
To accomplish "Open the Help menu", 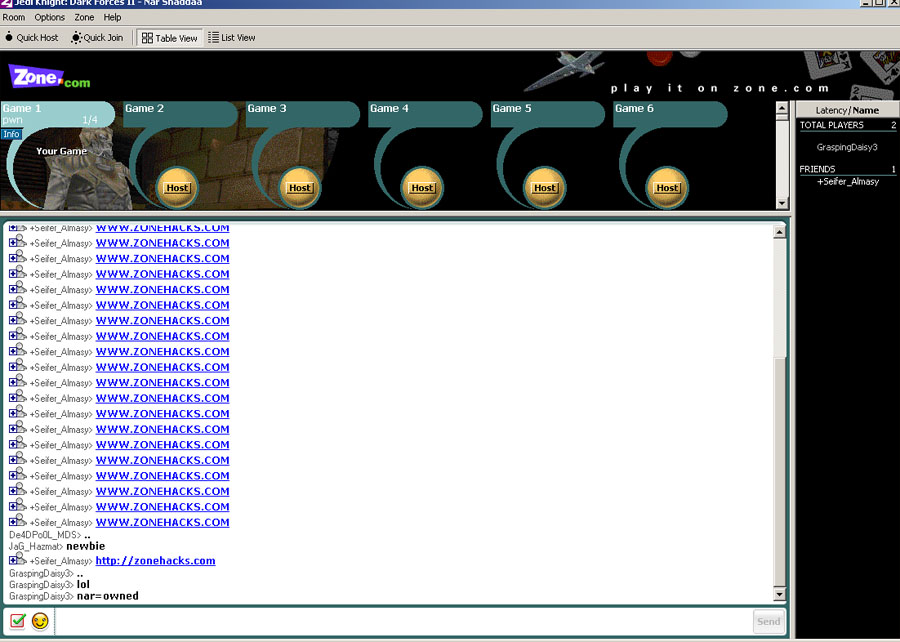I will tap(112, 17).
